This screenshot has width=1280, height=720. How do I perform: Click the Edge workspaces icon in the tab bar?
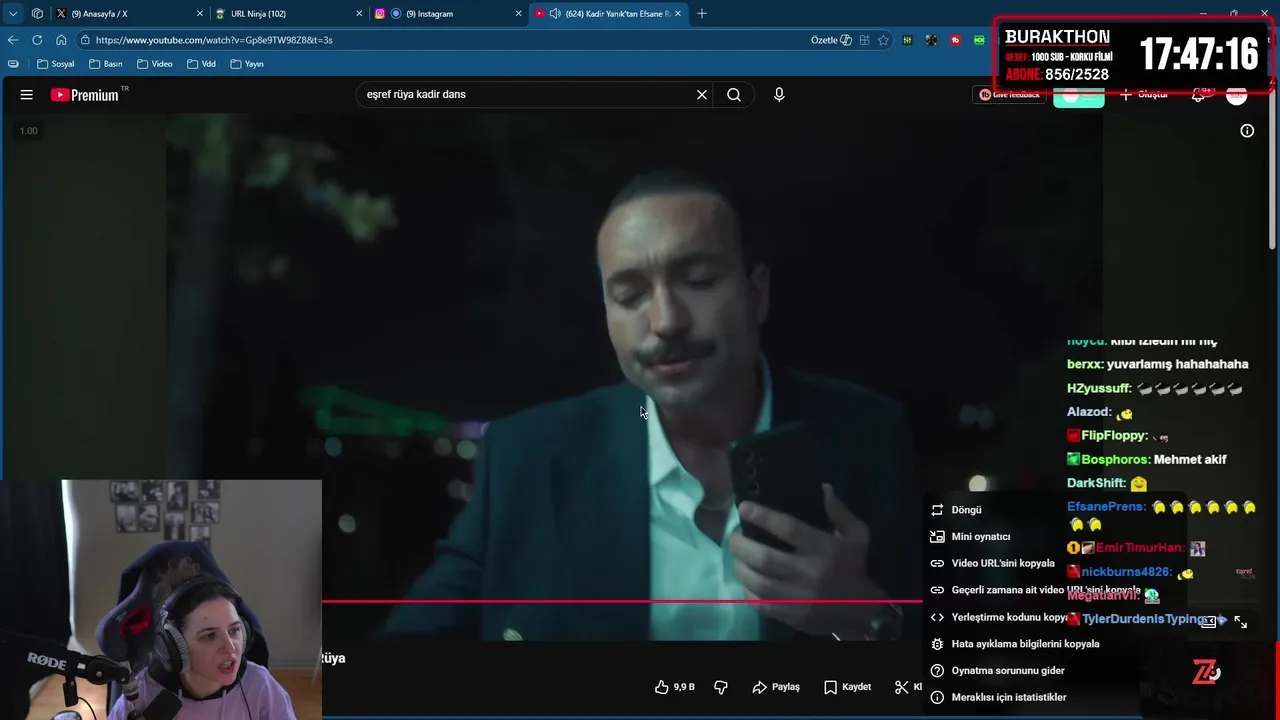(37, 14)
